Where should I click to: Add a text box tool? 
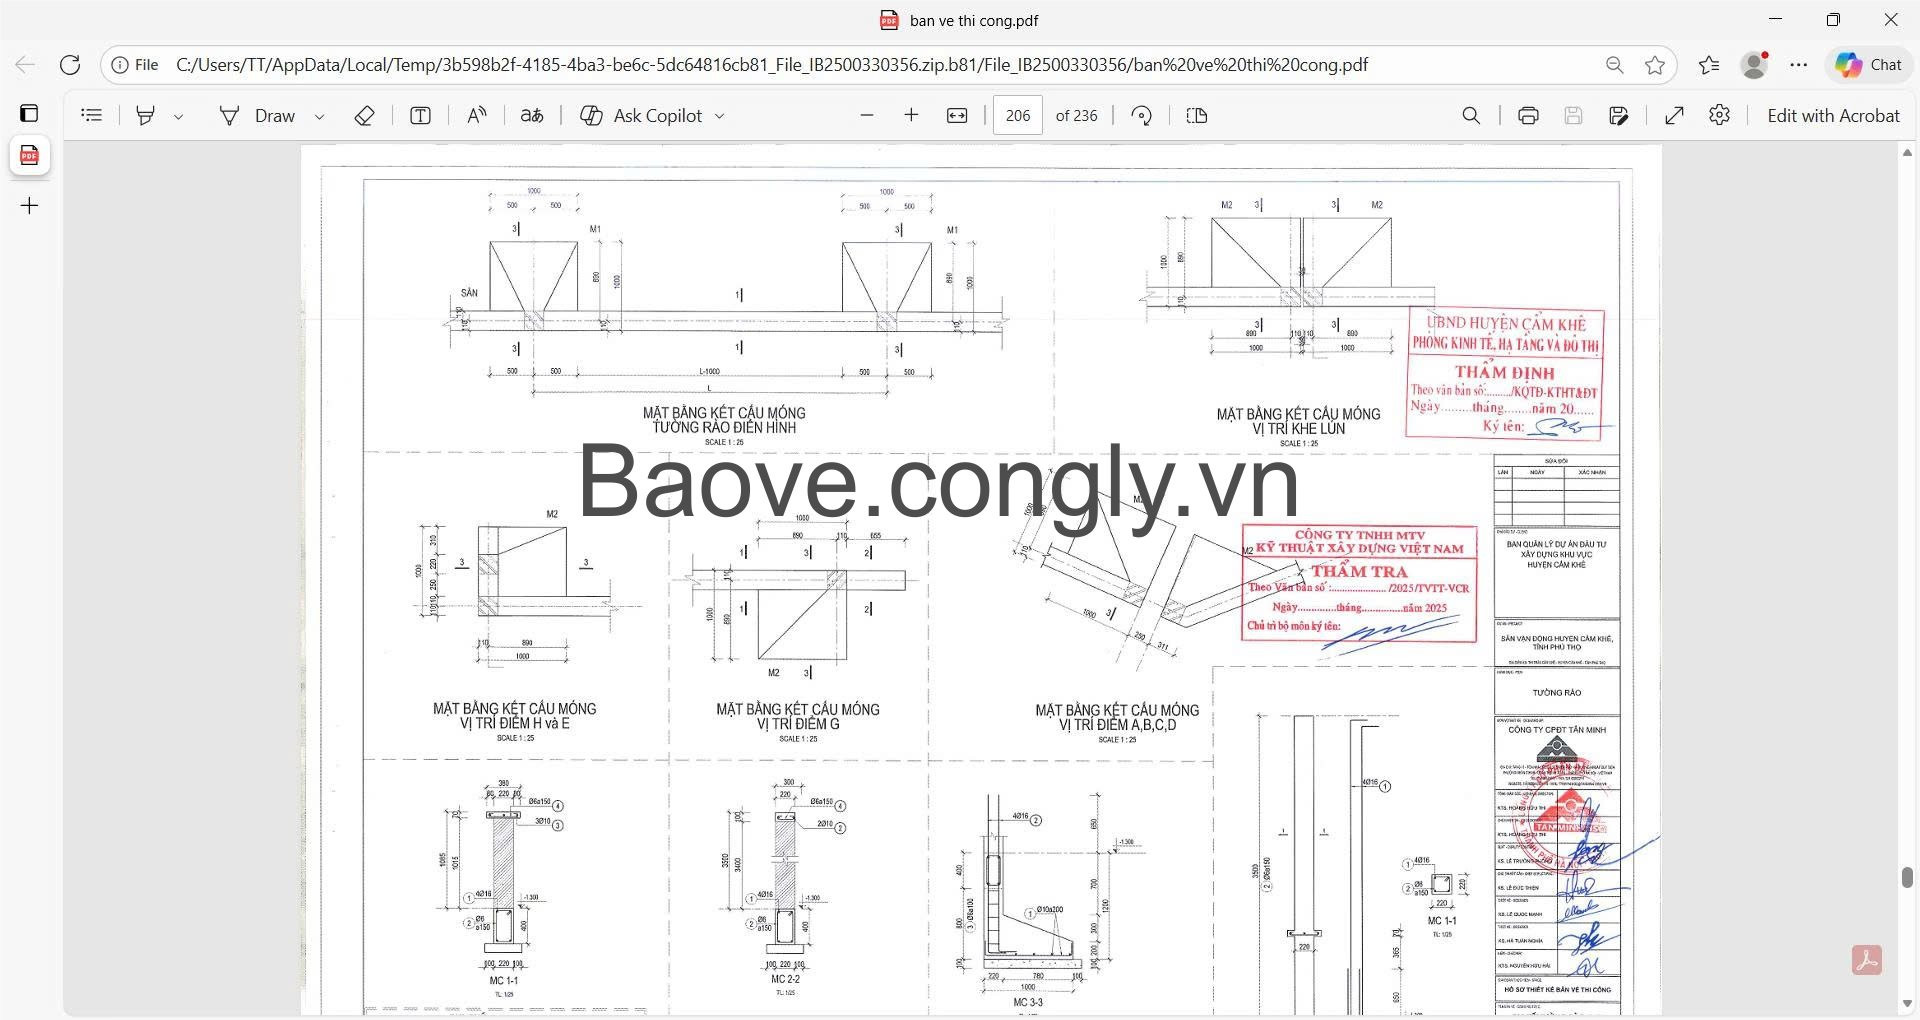[420, 116]
